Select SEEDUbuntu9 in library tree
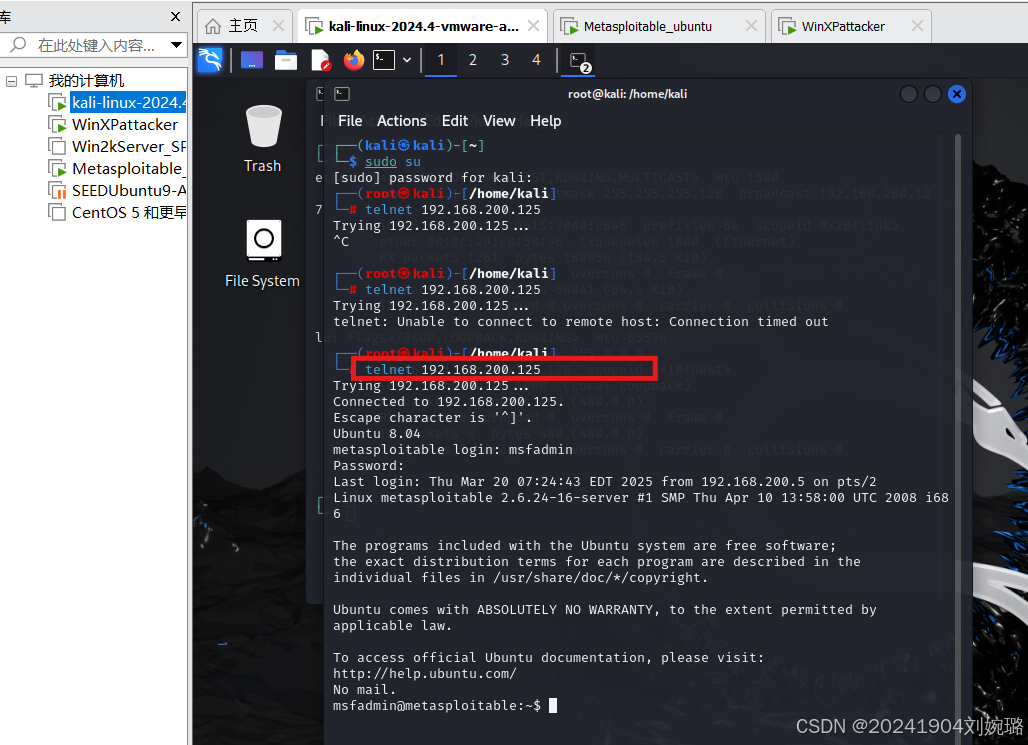Screen dimensions: 1028x745 click(129, 190)
